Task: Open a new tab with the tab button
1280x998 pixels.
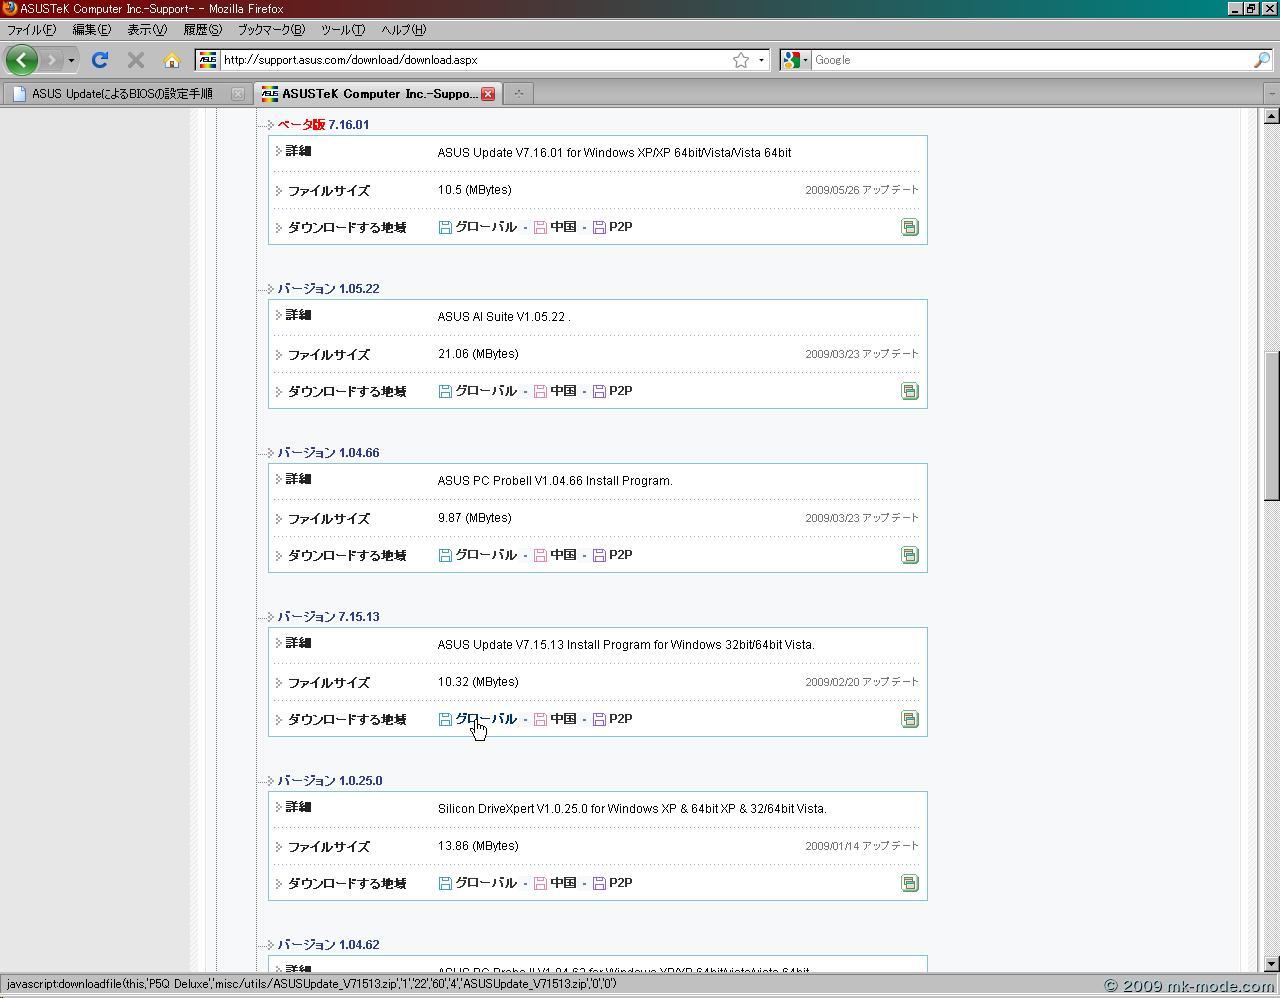Action: coord(518,94)
